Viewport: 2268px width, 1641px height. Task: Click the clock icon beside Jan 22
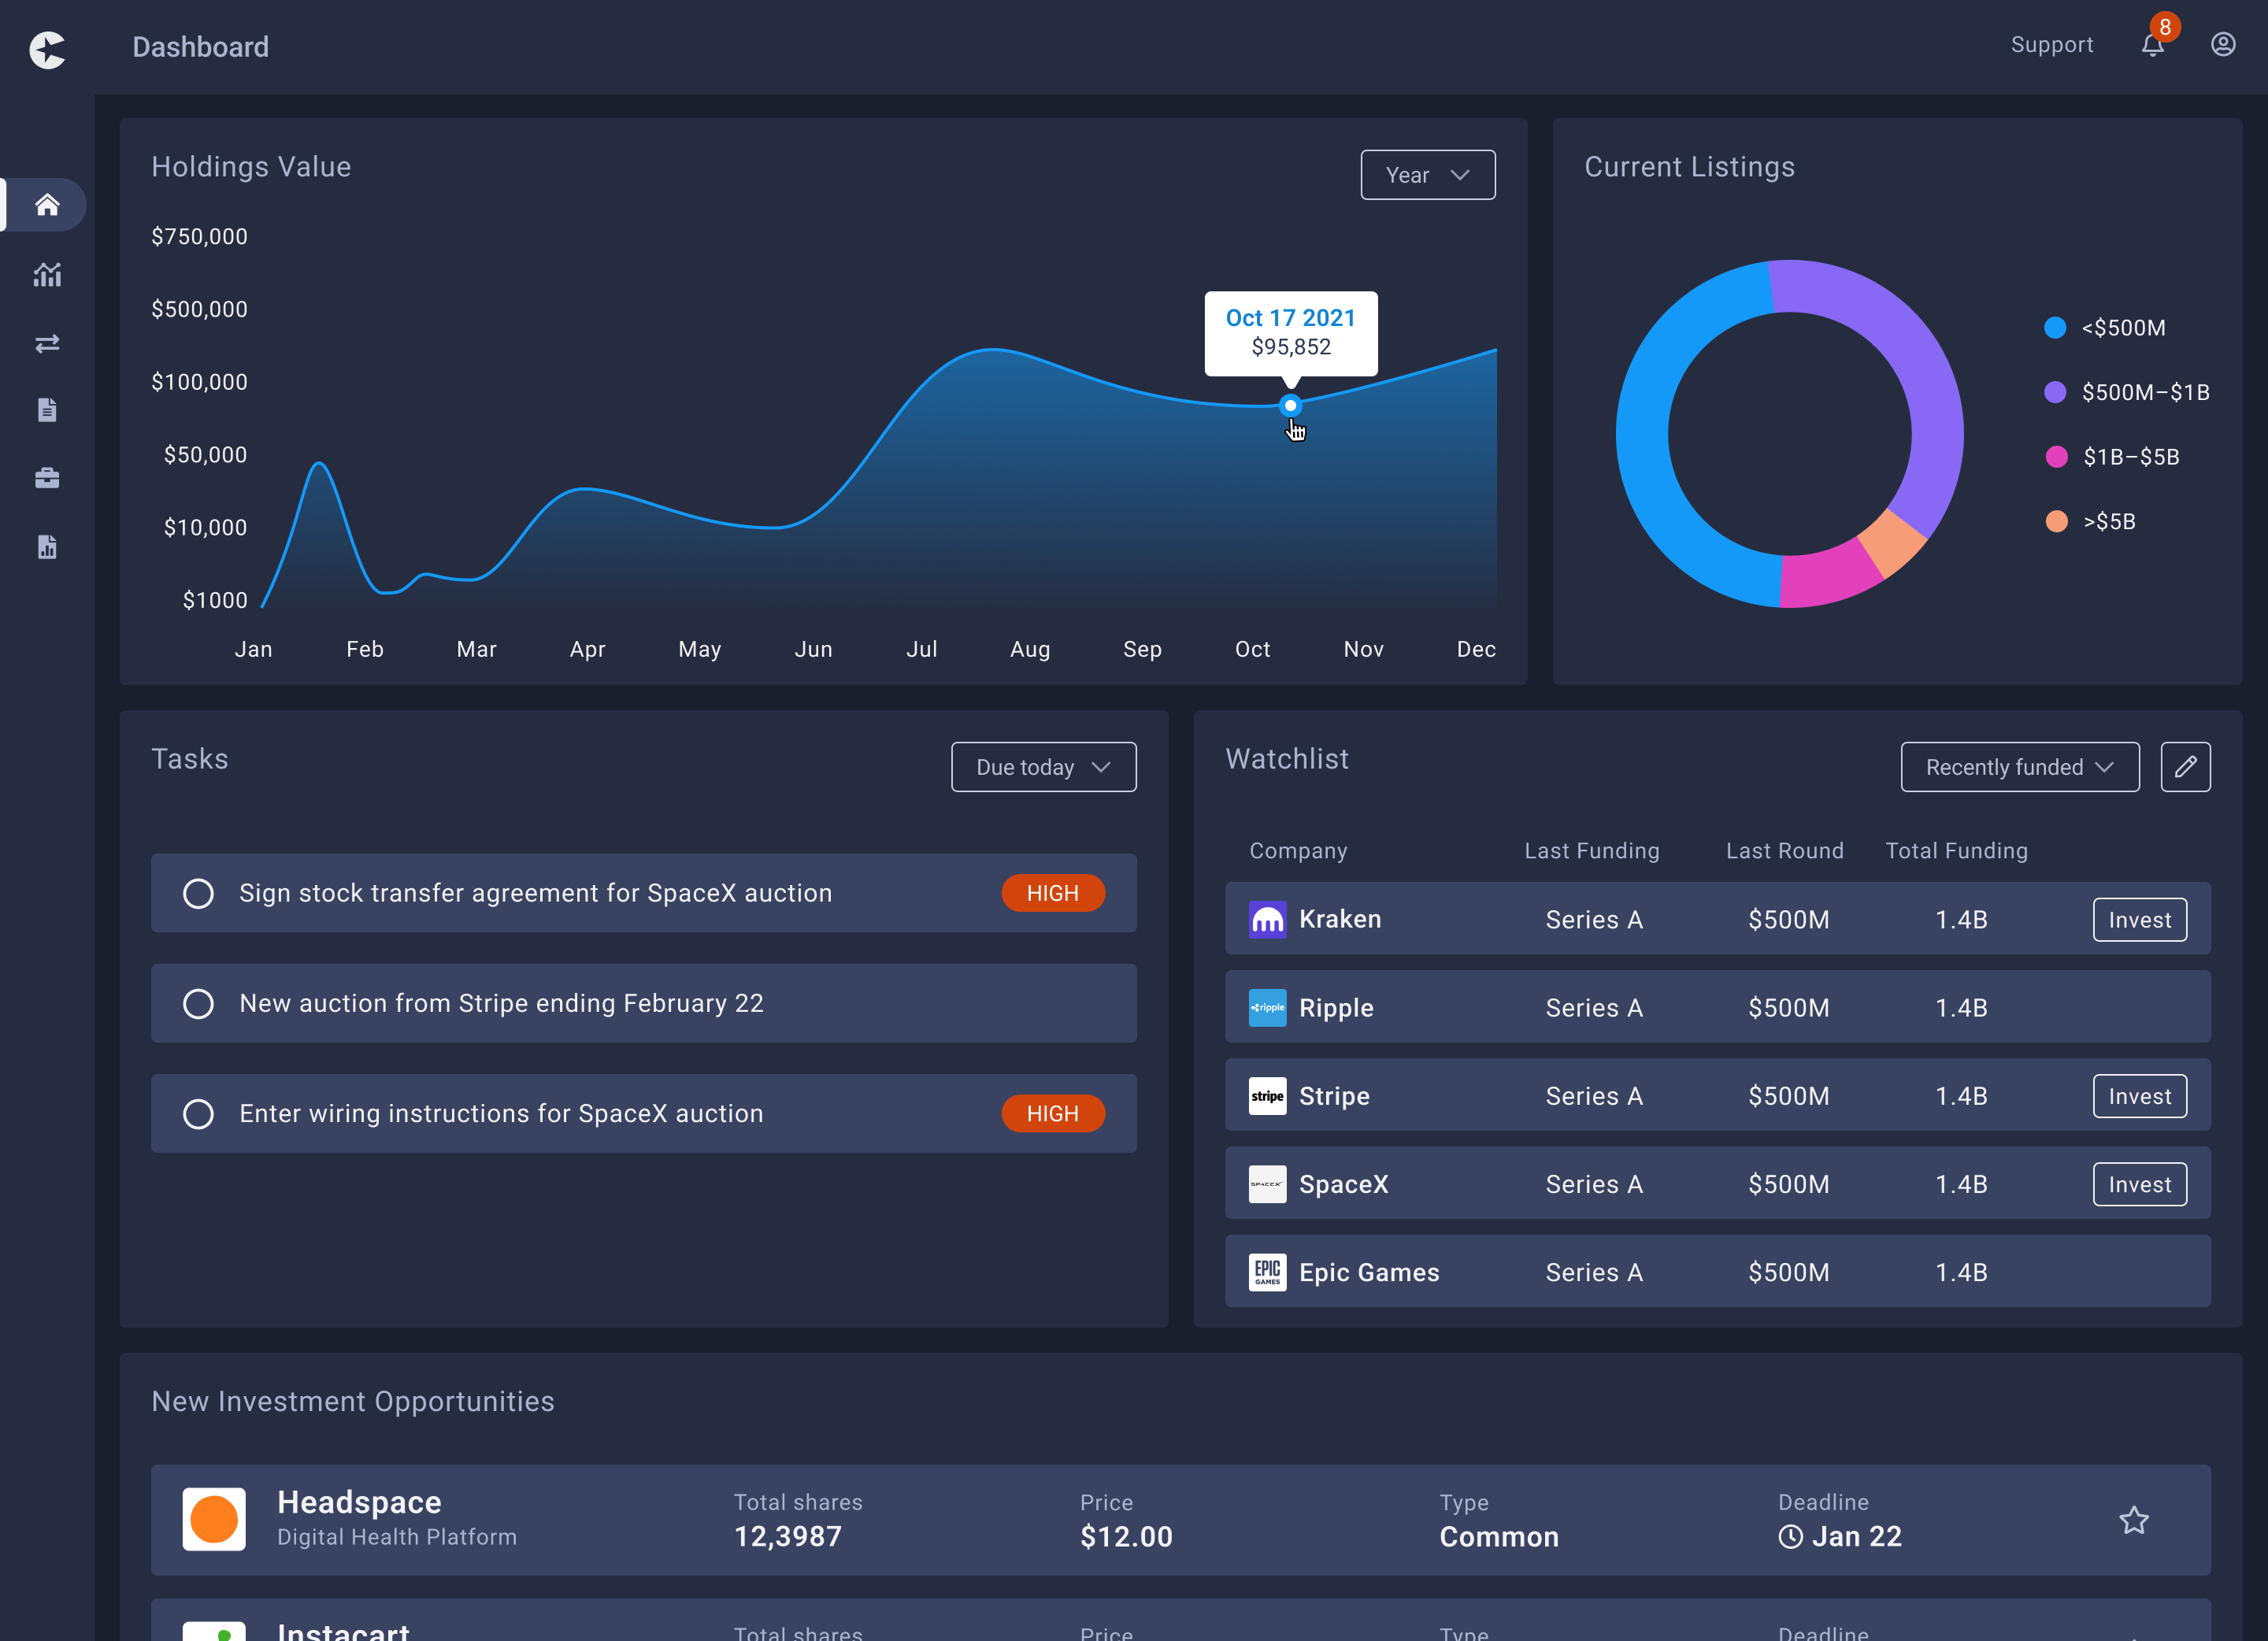(x=1790, y=1537)
